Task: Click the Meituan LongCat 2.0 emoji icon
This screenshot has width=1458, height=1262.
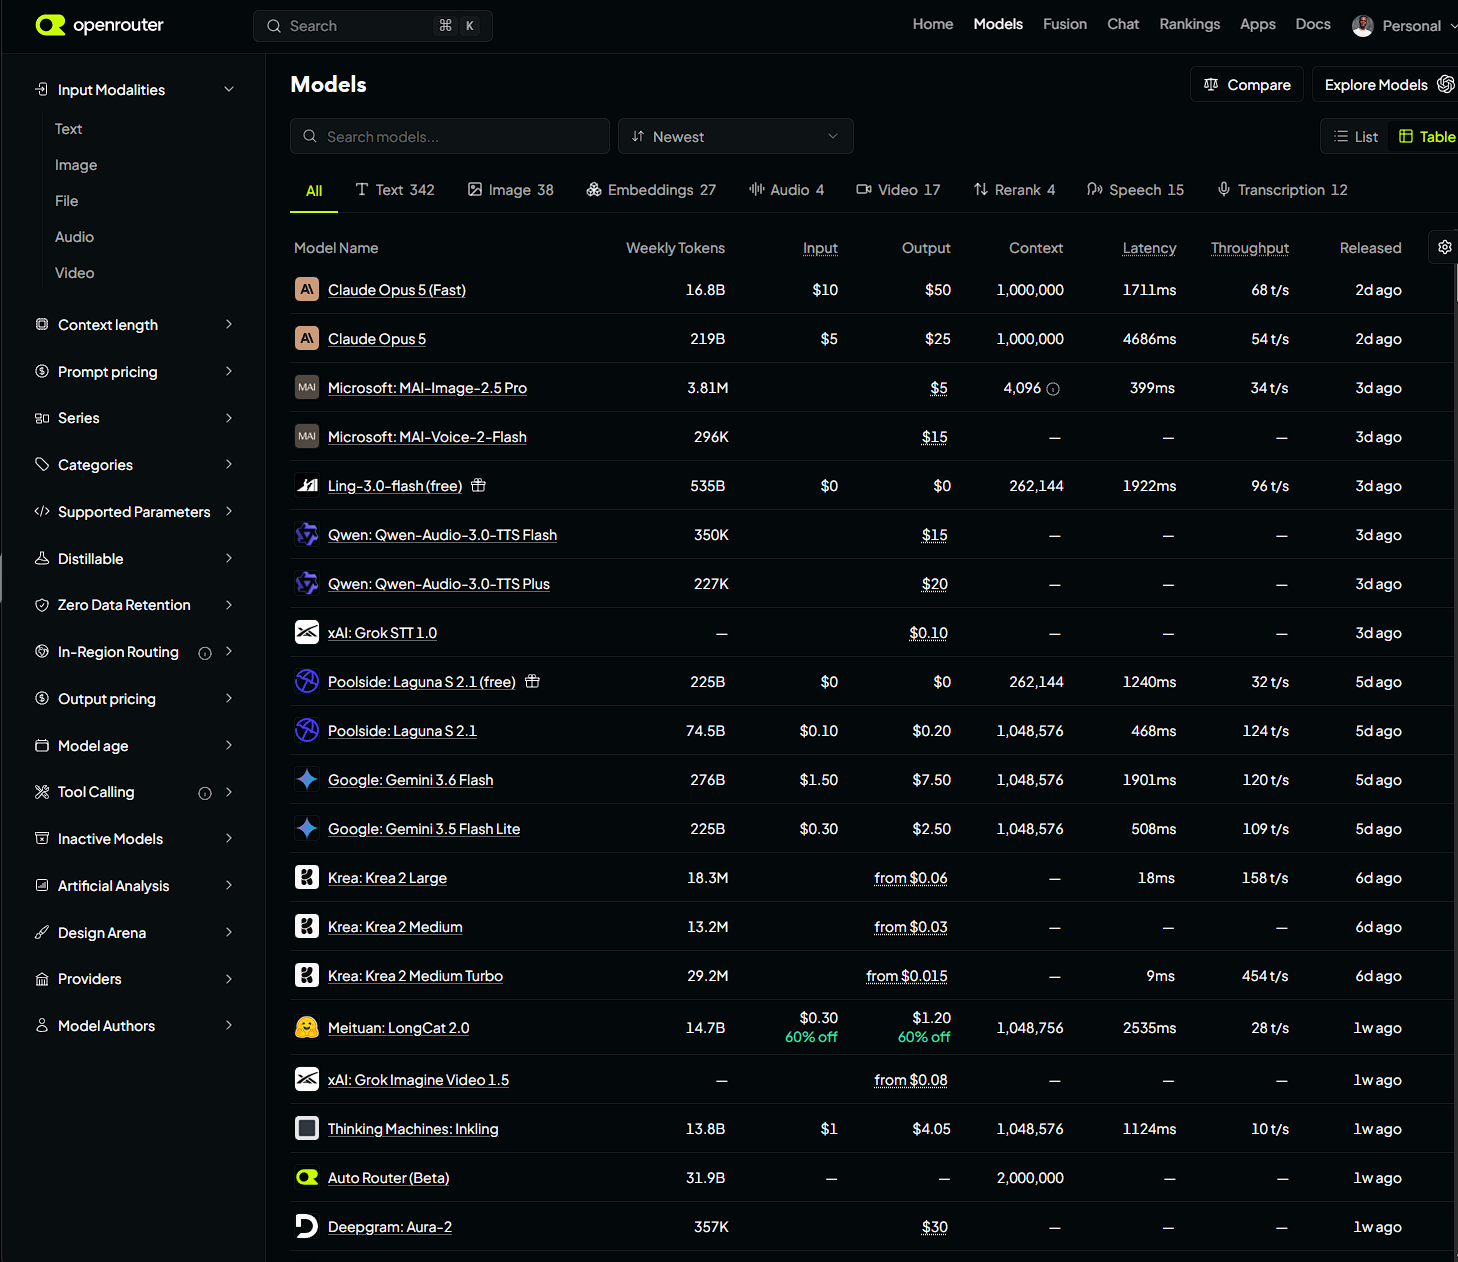Action: [x=307, y=1027]
